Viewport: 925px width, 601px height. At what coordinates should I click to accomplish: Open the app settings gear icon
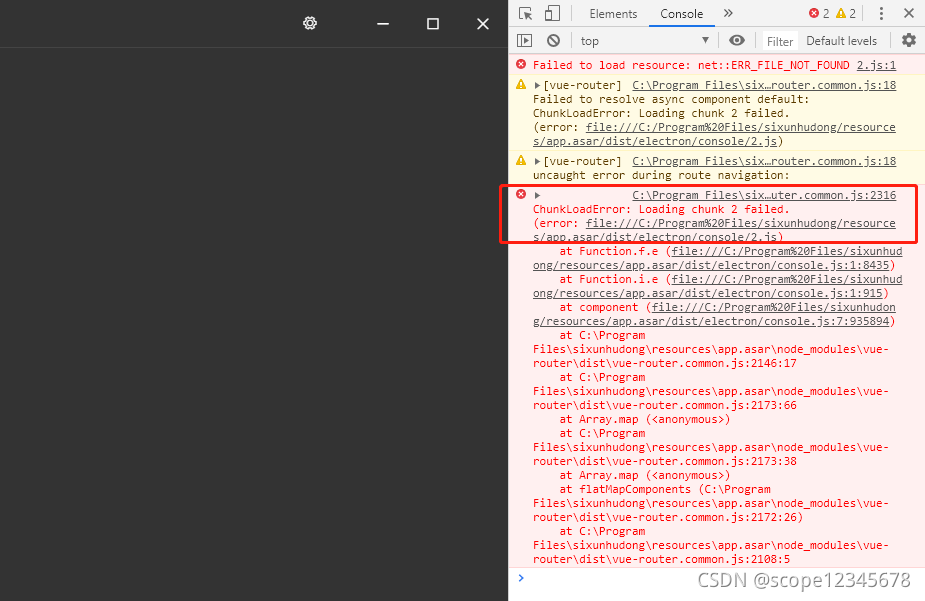[x=310, y=23]
